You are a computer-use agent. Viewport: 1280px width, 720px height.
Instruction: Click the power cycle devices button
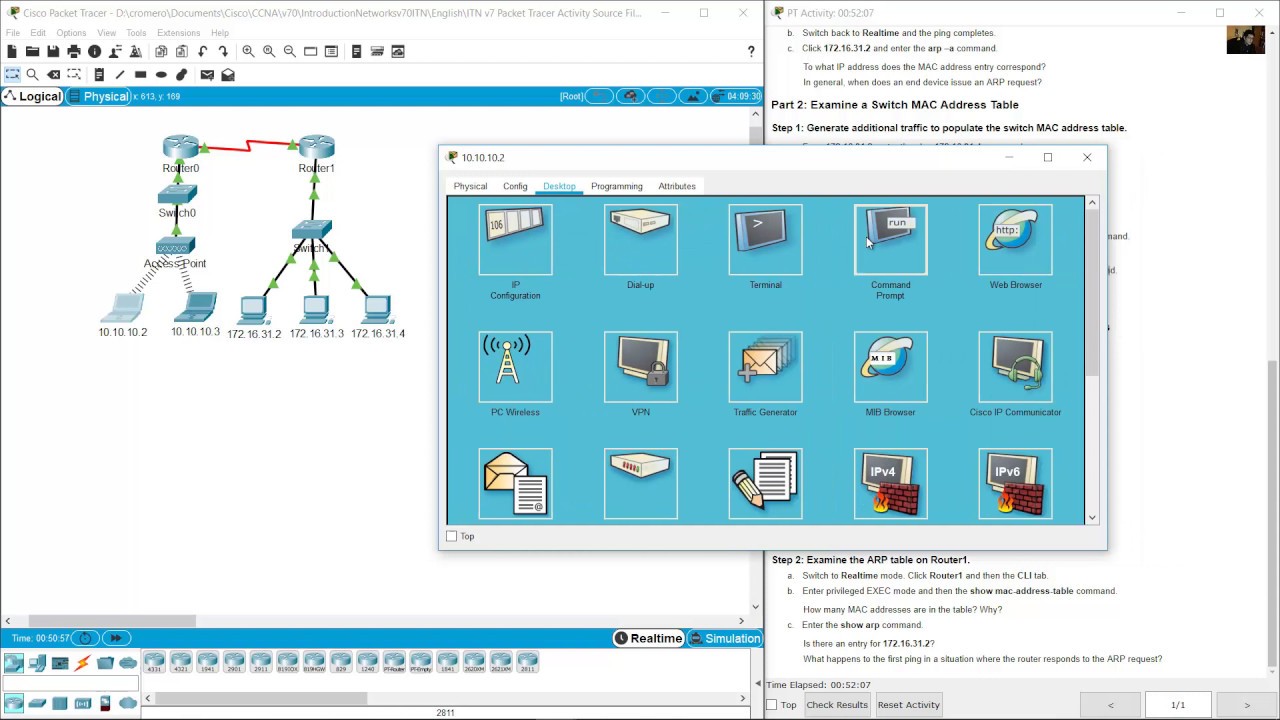(x=85, y=639)
